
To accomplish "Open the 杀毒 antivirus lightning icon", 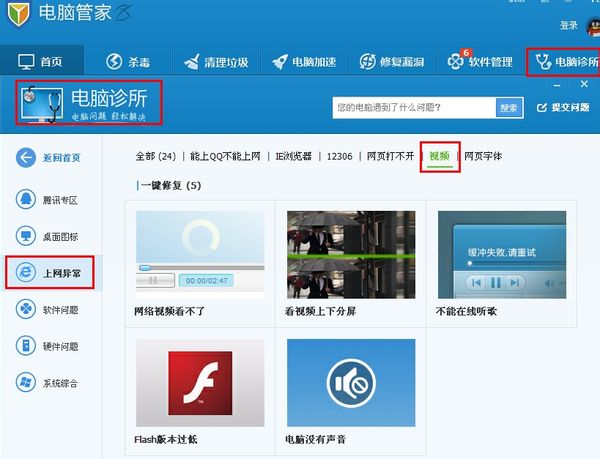I will pos(114,62).
